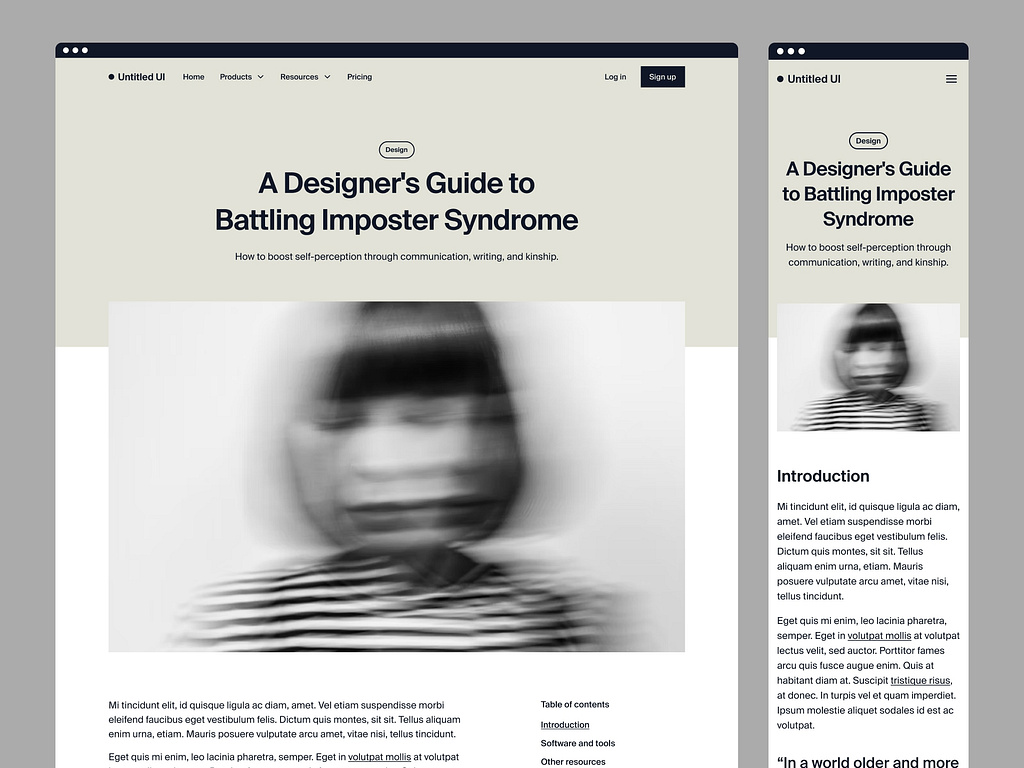Screen dimensions: 1024x768
Task: Click the volutpat mollis link in mobile paragraph
Action: point(878,635)
